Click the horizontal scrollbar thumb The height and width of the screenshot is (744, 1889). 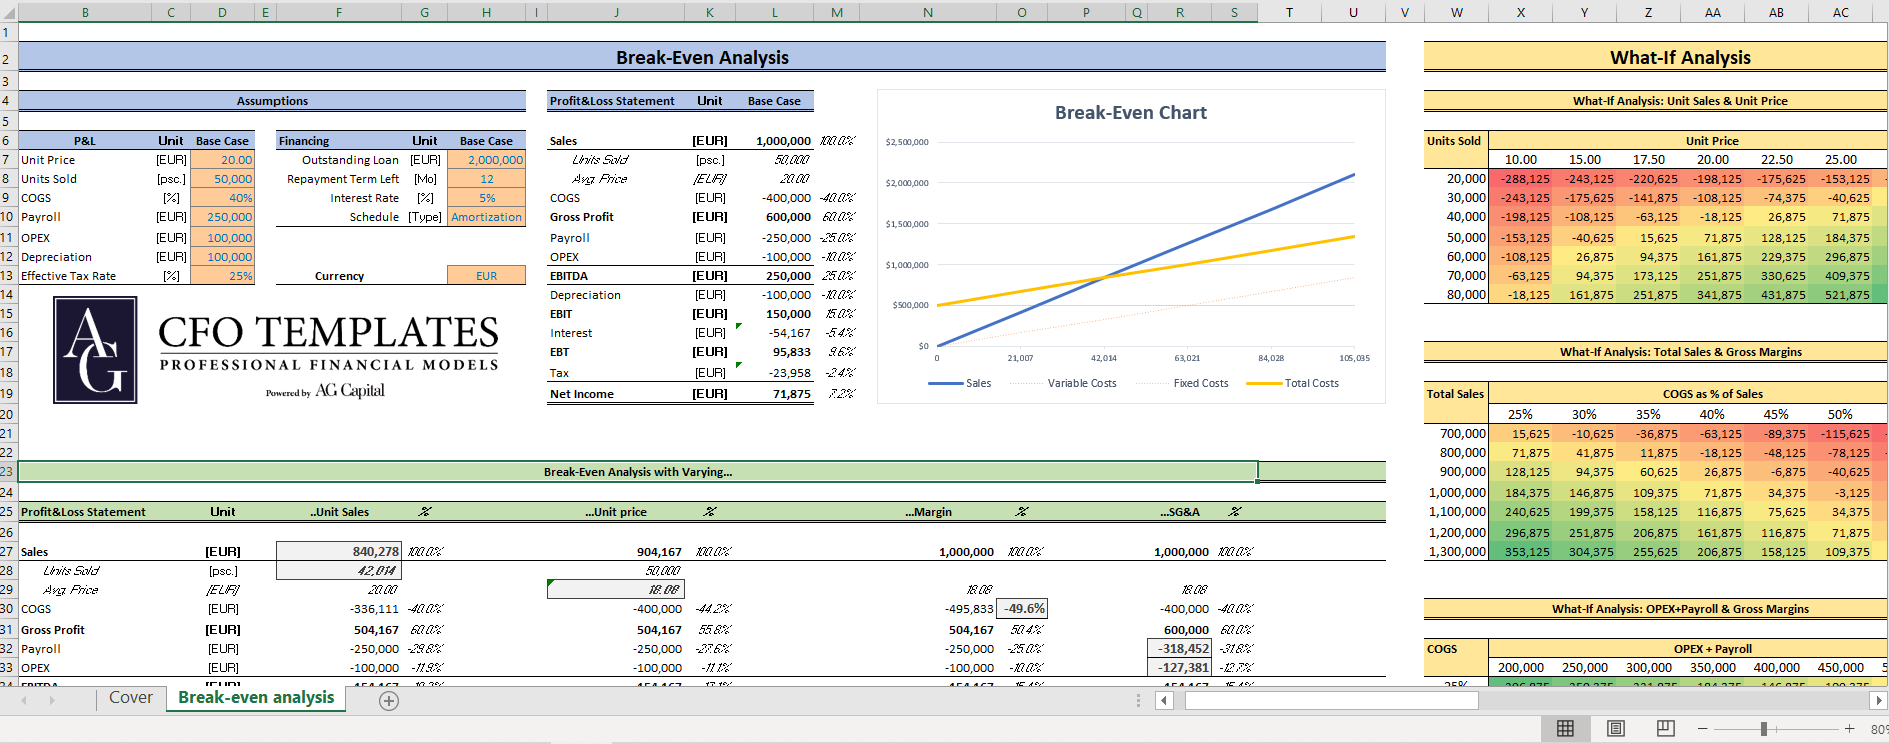[x=1331, y=700]
